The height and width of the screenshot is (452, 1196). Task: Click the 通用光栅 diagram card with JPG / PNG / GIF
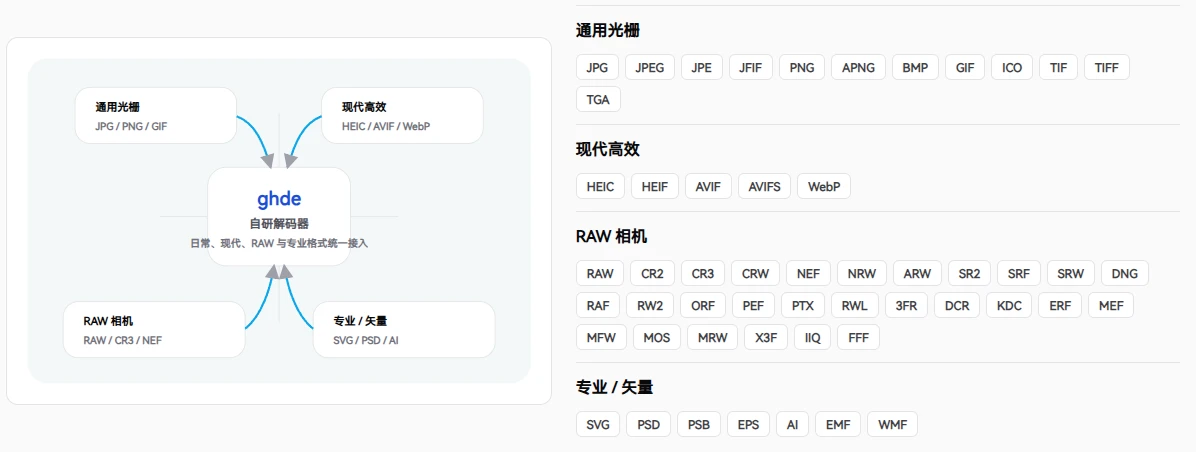pyautogui.click(x=156, y=116)
